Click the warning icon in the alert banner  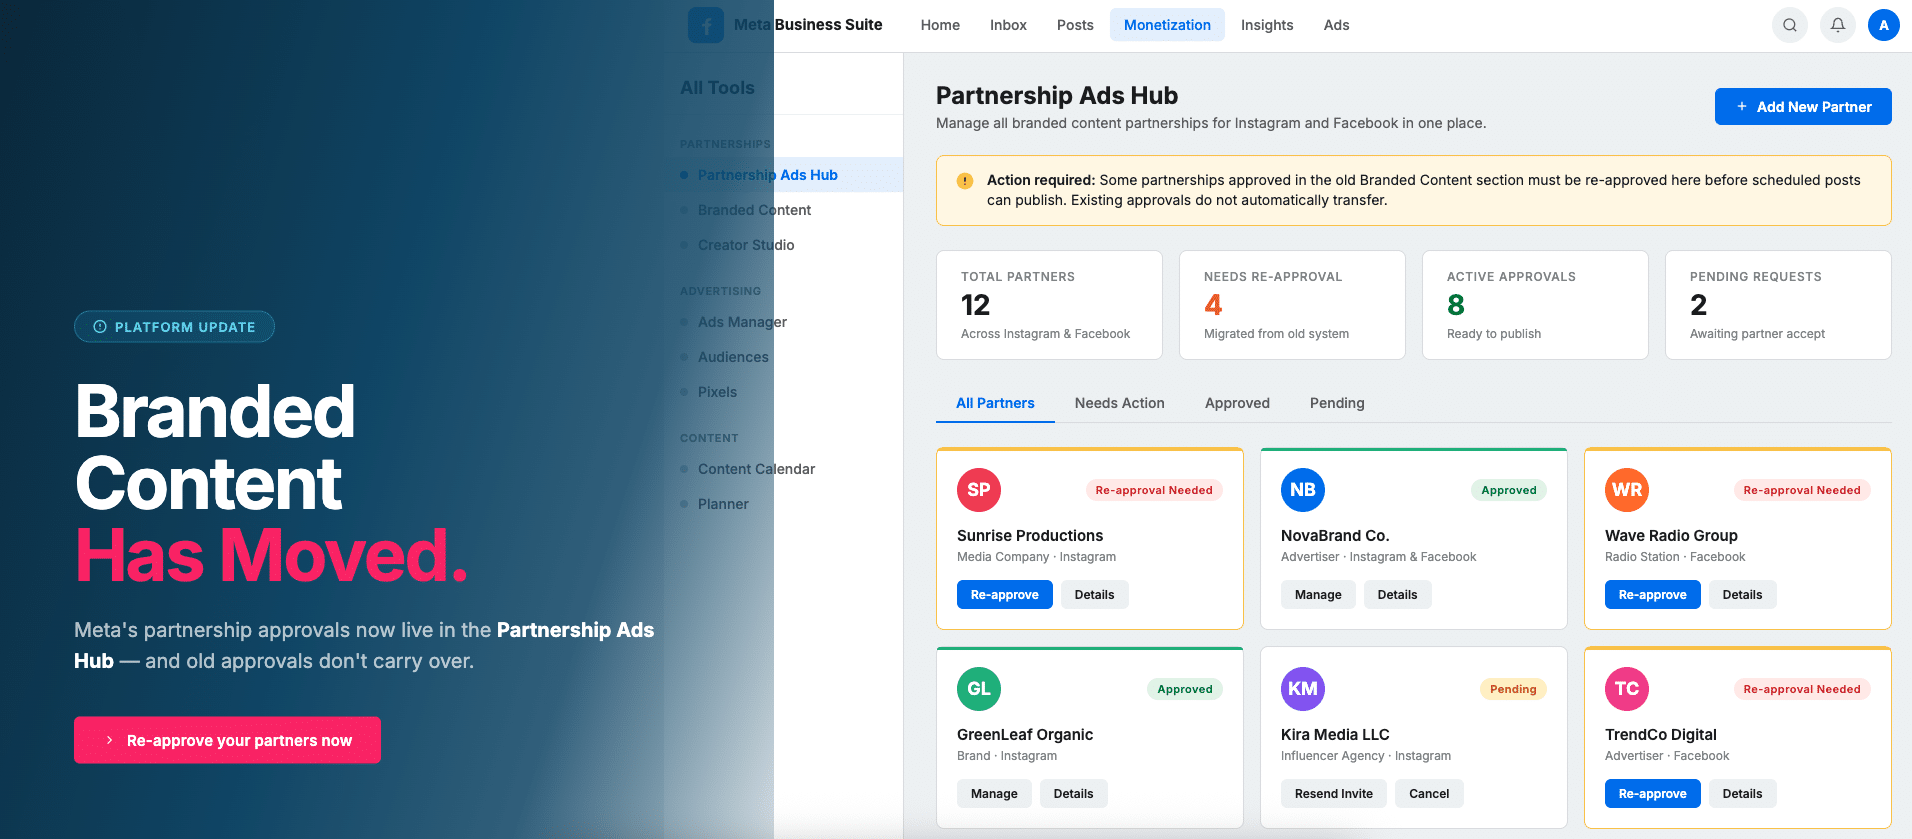click(x=965, y=181)
